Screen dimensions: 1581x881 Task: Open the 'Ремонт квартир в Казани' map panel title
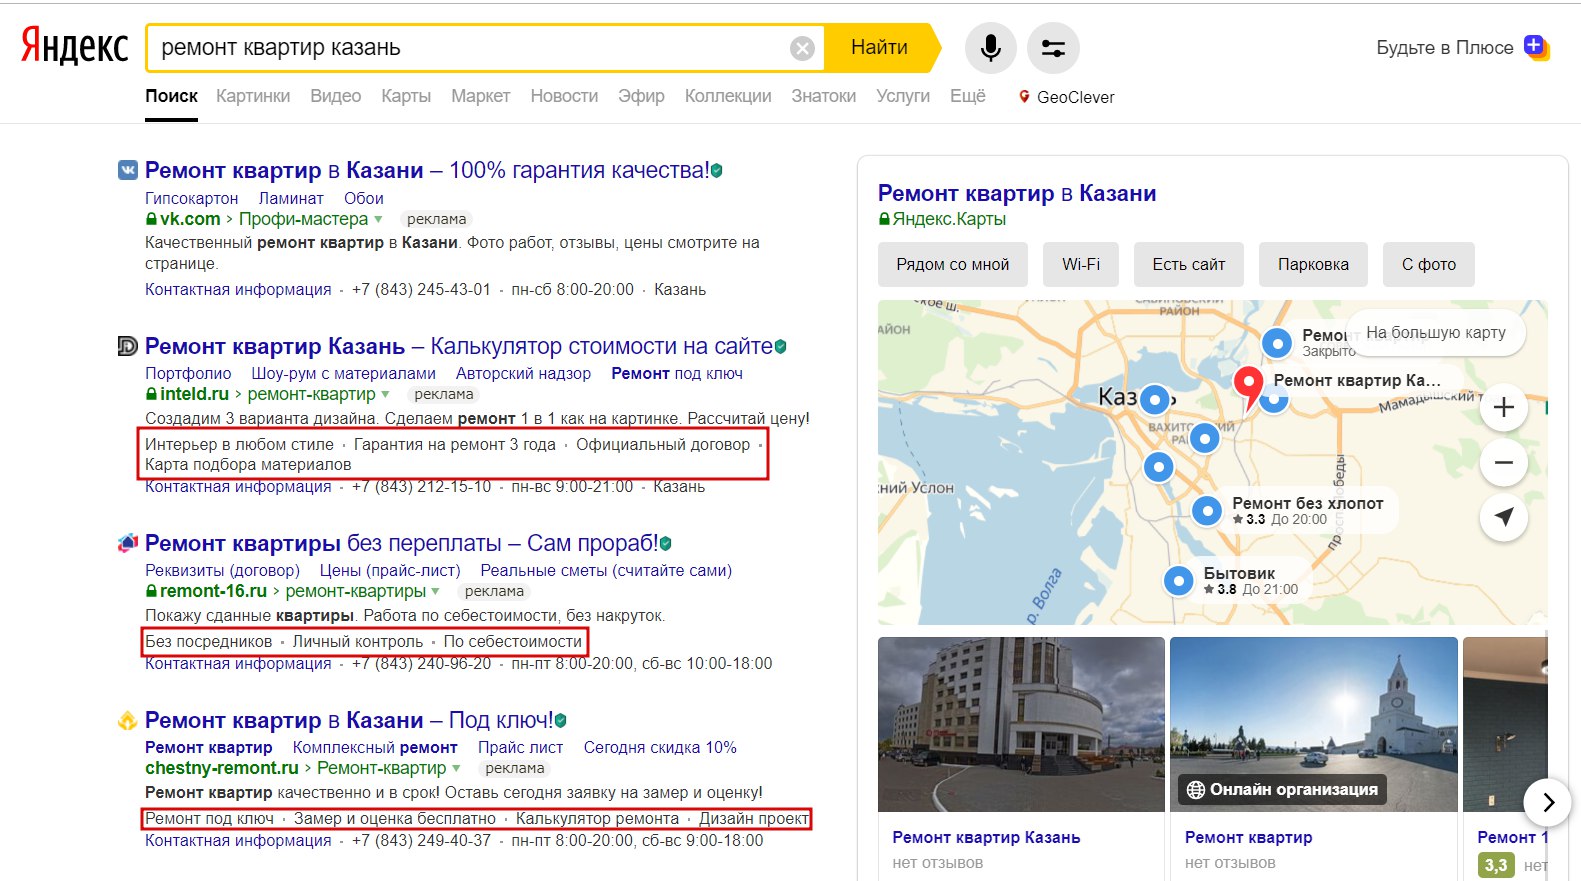coord(1017,193)
